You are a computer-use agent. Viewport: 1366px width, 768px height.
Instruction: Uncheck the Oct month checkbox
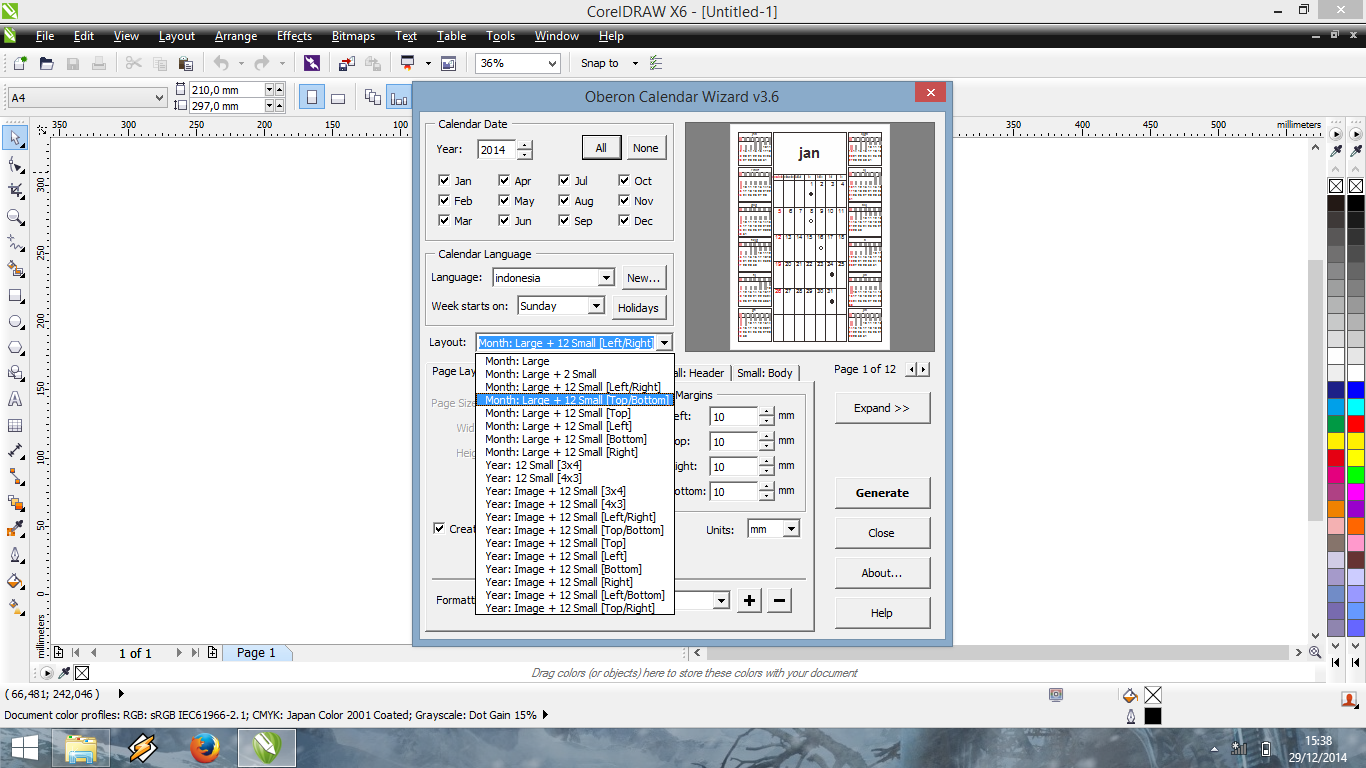click(624, 180)
